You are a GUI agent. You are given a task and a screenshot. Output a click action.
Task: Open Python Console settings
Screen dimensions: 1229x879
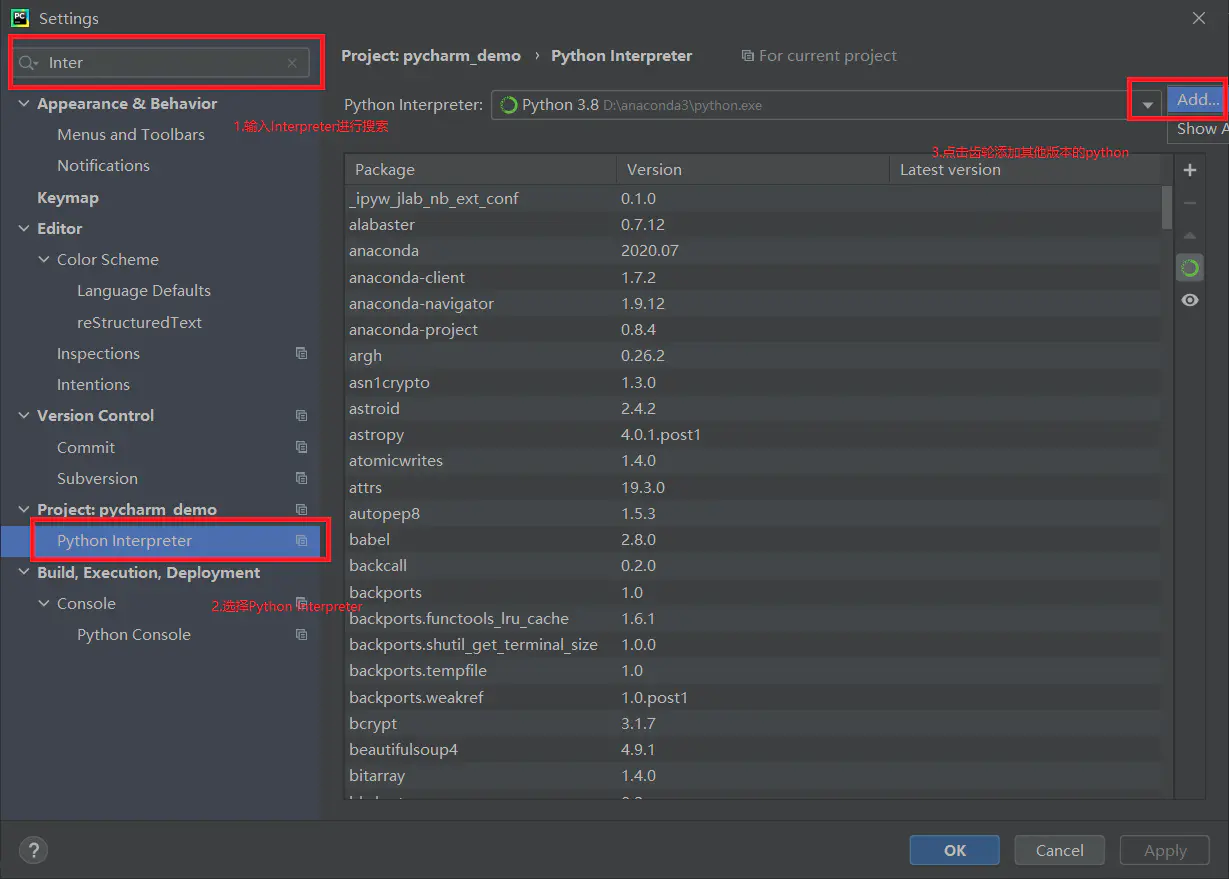134,634
